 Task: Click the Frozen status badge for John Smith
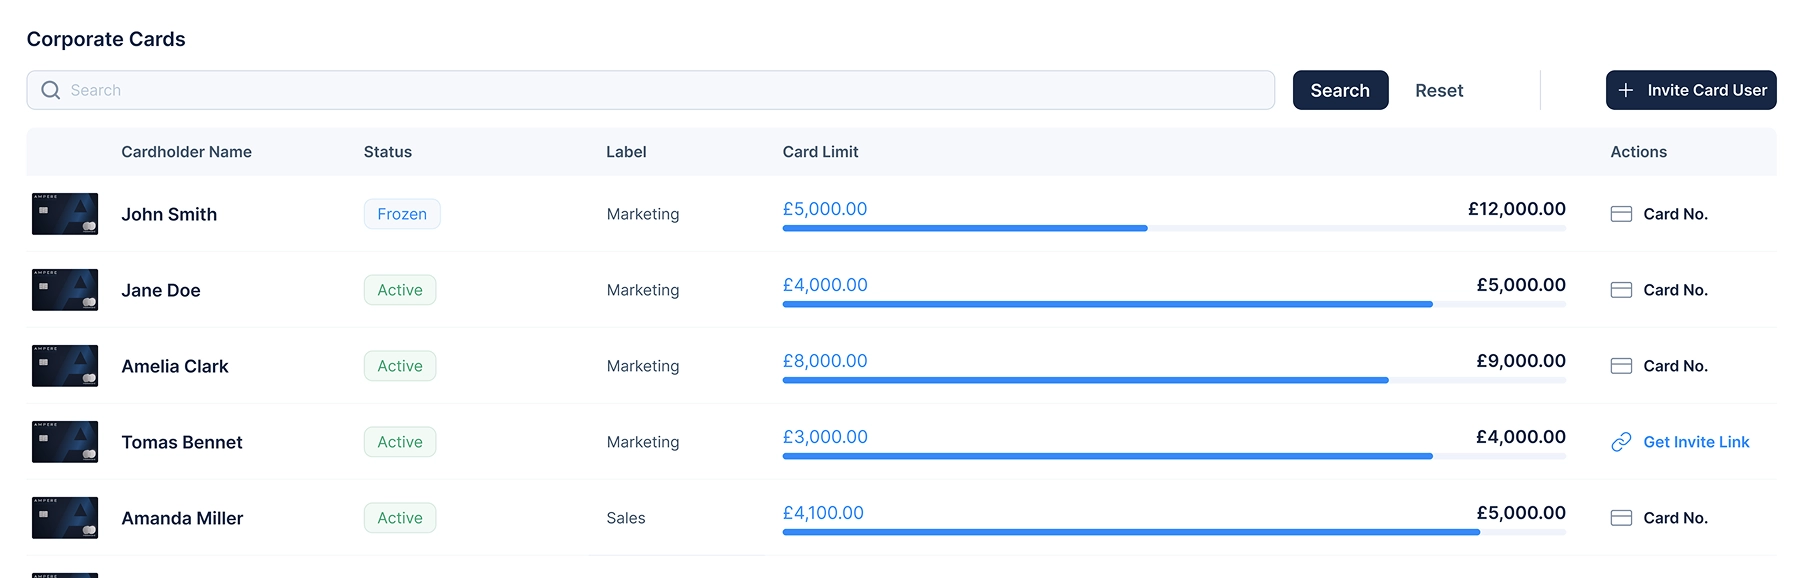[402, 214]
